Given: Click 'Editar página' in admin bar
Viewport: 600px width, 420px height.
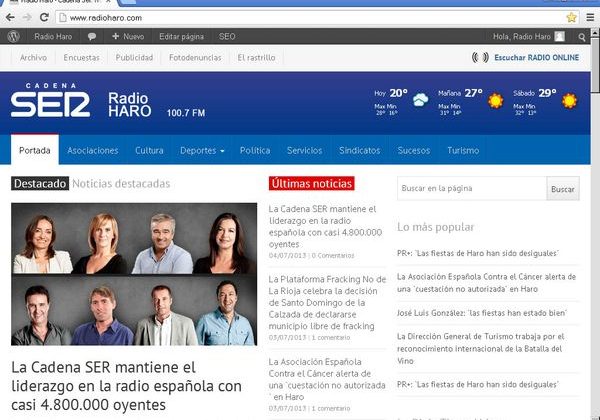Looking at the screenshot, I should point(181,36).
